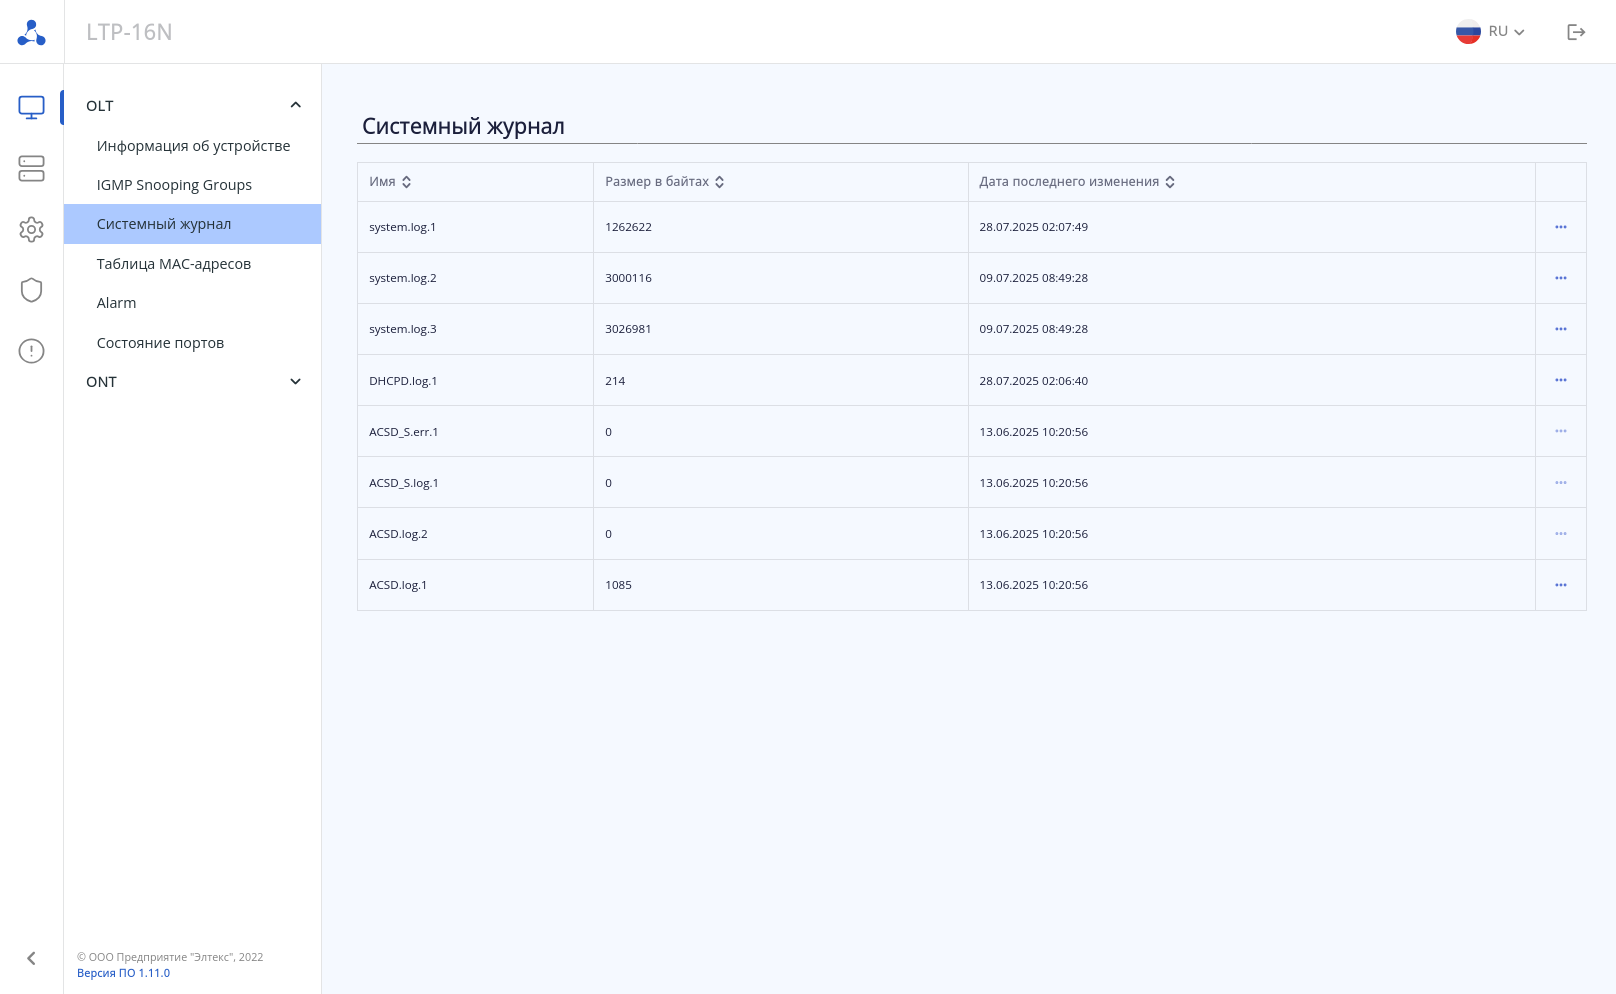Open the shield security icon section

[31, 290]
